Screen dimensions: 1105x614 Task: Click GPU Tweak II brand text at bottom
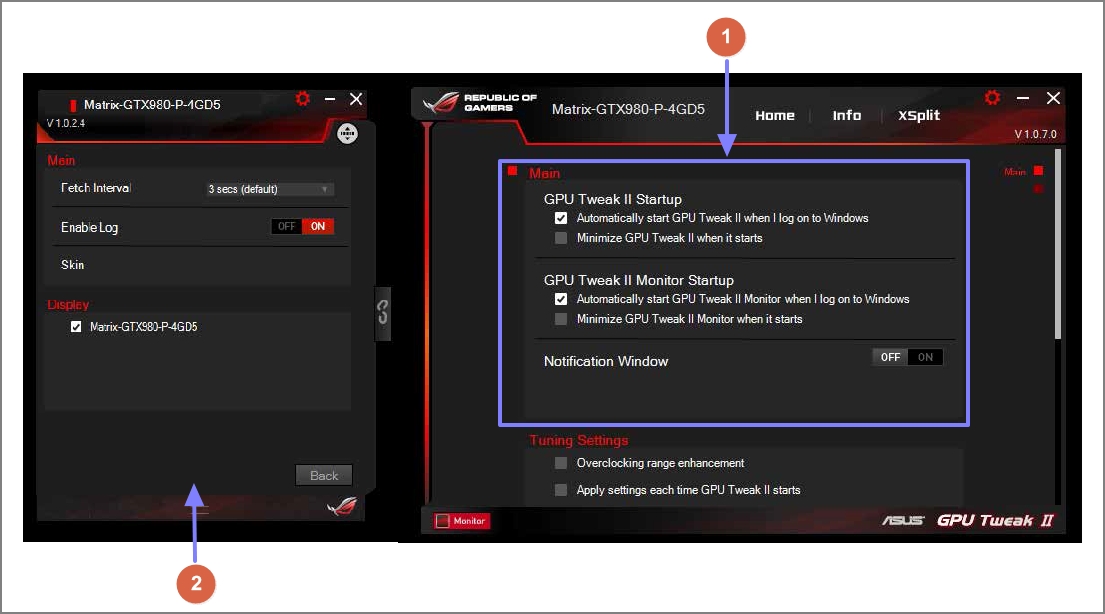coord(994,521)
